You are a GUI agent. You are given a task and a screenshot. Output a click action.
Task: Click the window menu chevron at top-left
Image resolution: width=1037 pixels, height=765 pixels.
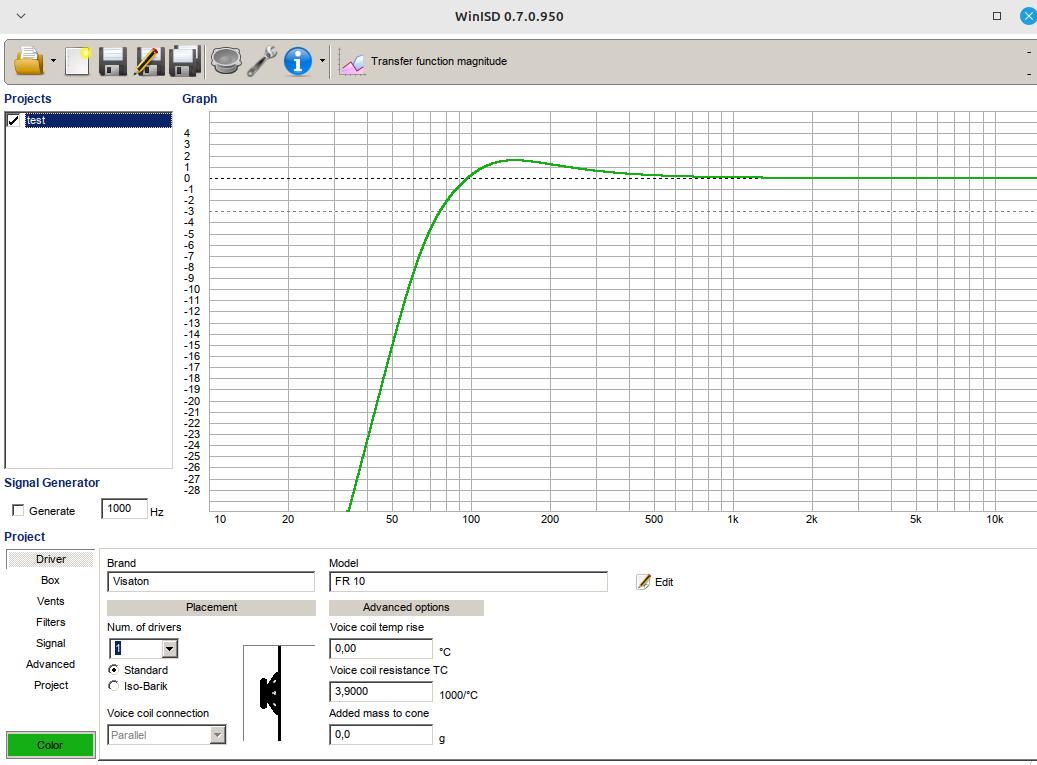(x=21, y=16)
